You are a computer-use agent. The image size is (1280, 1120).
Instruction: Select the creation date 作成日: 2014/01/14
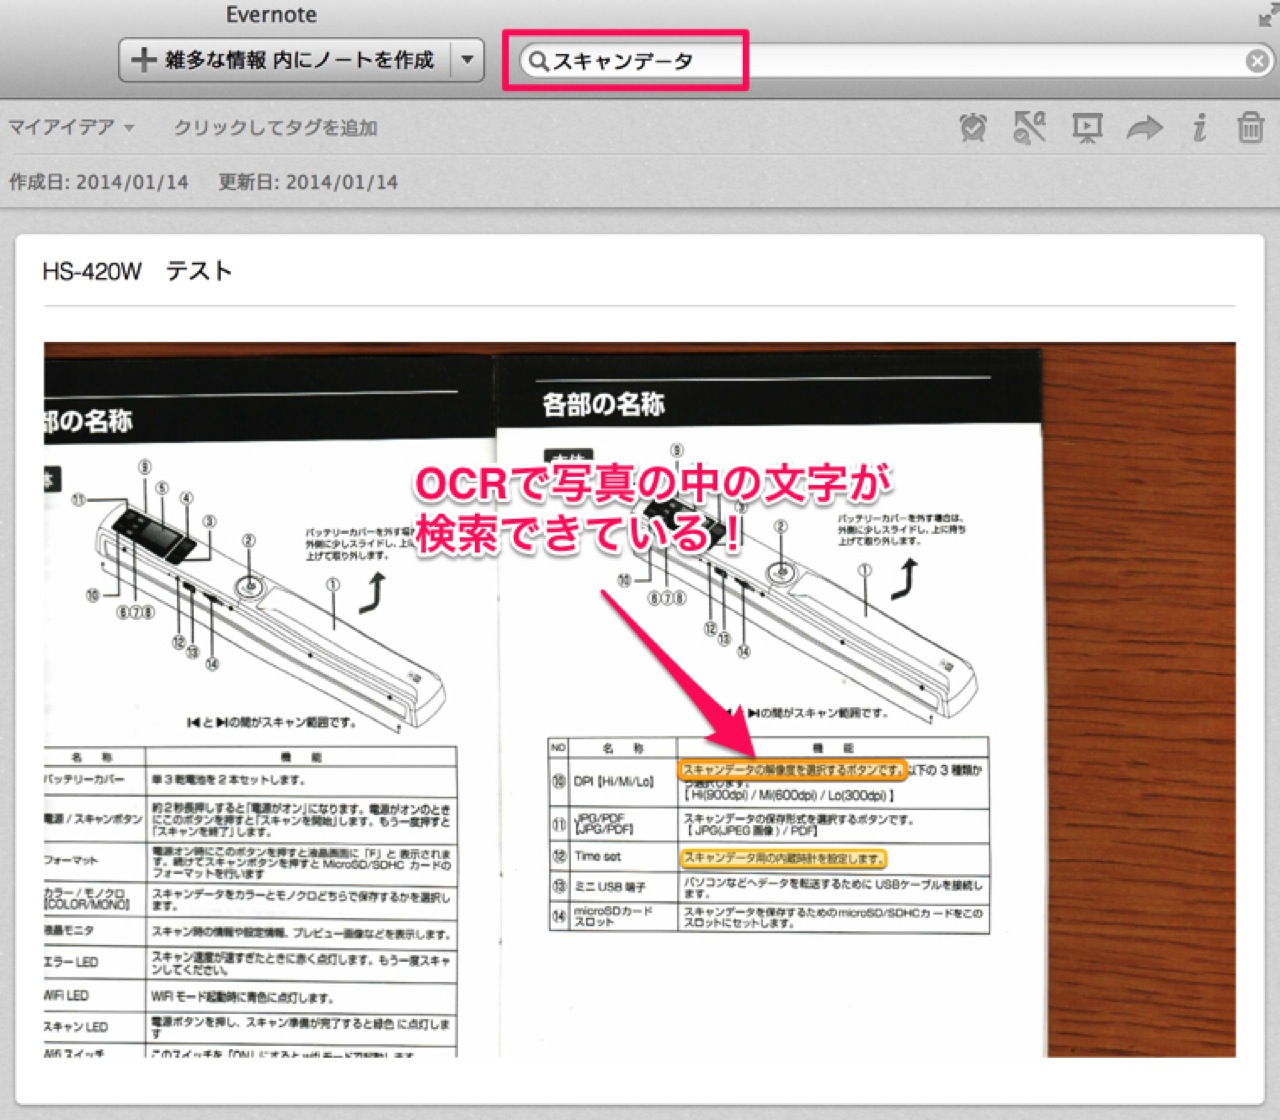pos(99,182)
